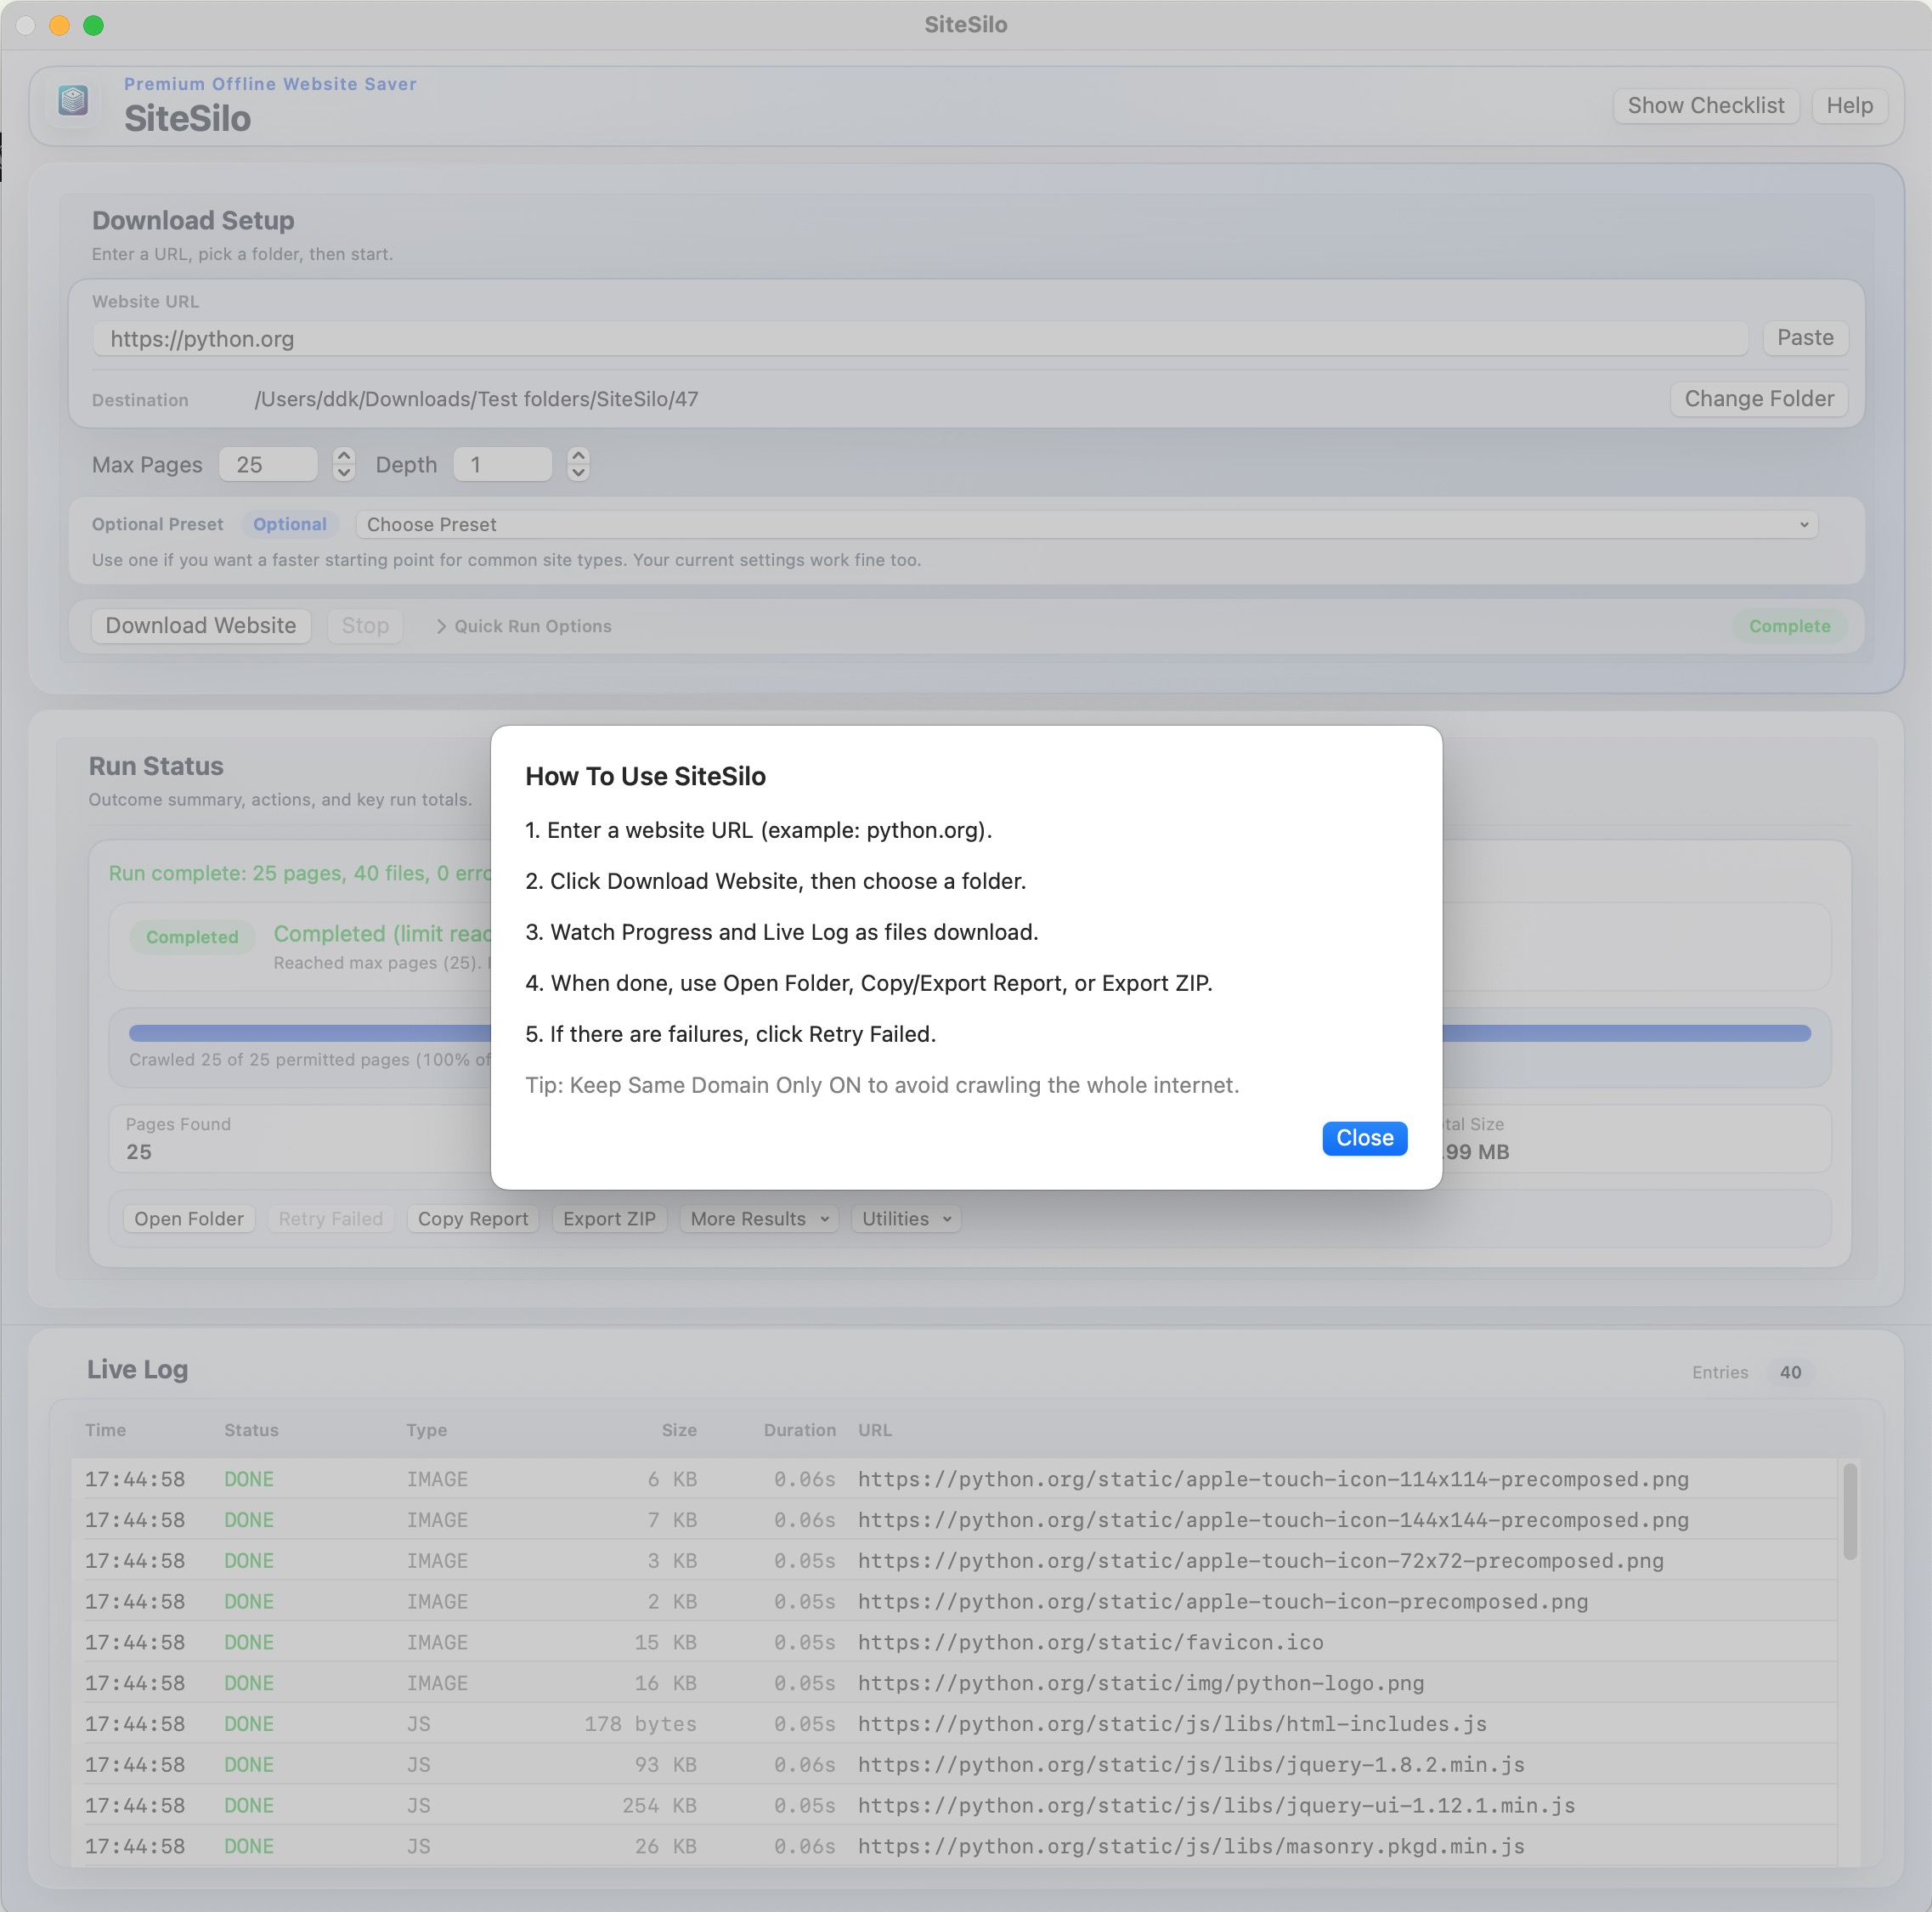Click the Status column header

click(251, 1430)
